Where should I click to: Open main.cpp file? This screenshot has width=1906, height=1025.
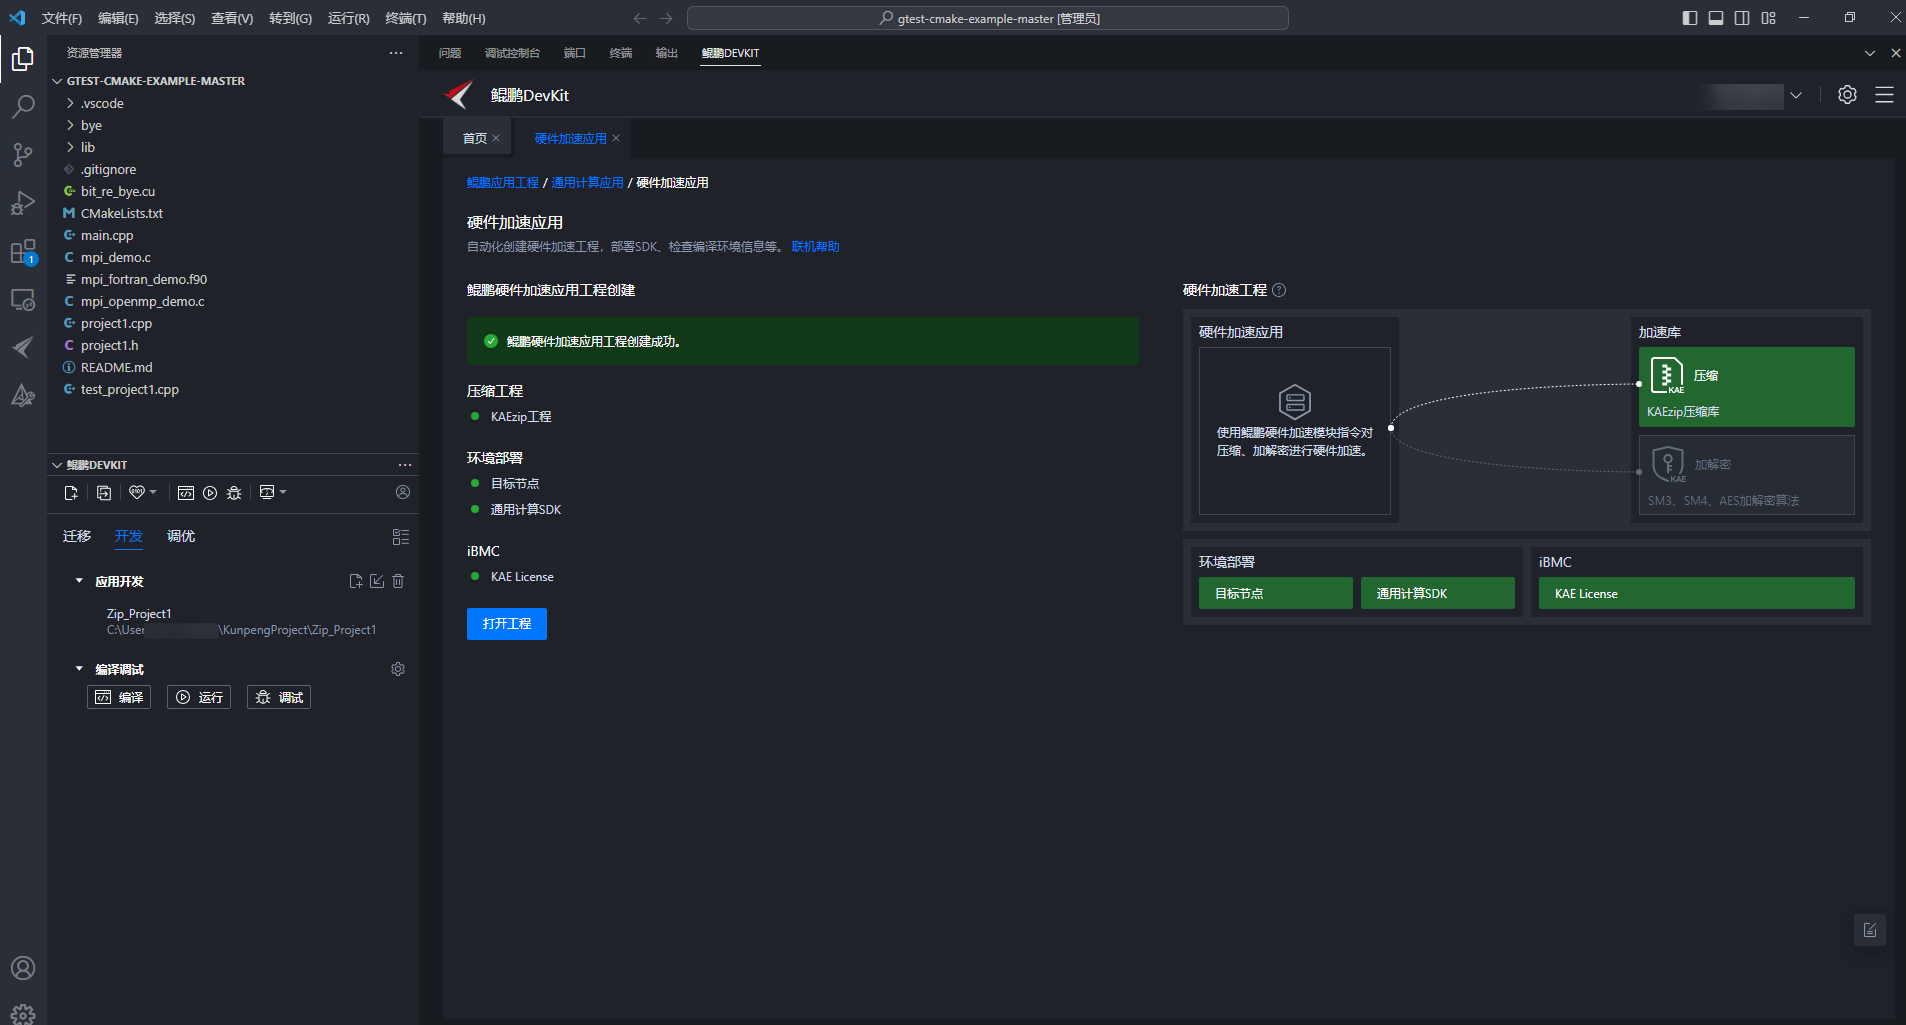107,235
